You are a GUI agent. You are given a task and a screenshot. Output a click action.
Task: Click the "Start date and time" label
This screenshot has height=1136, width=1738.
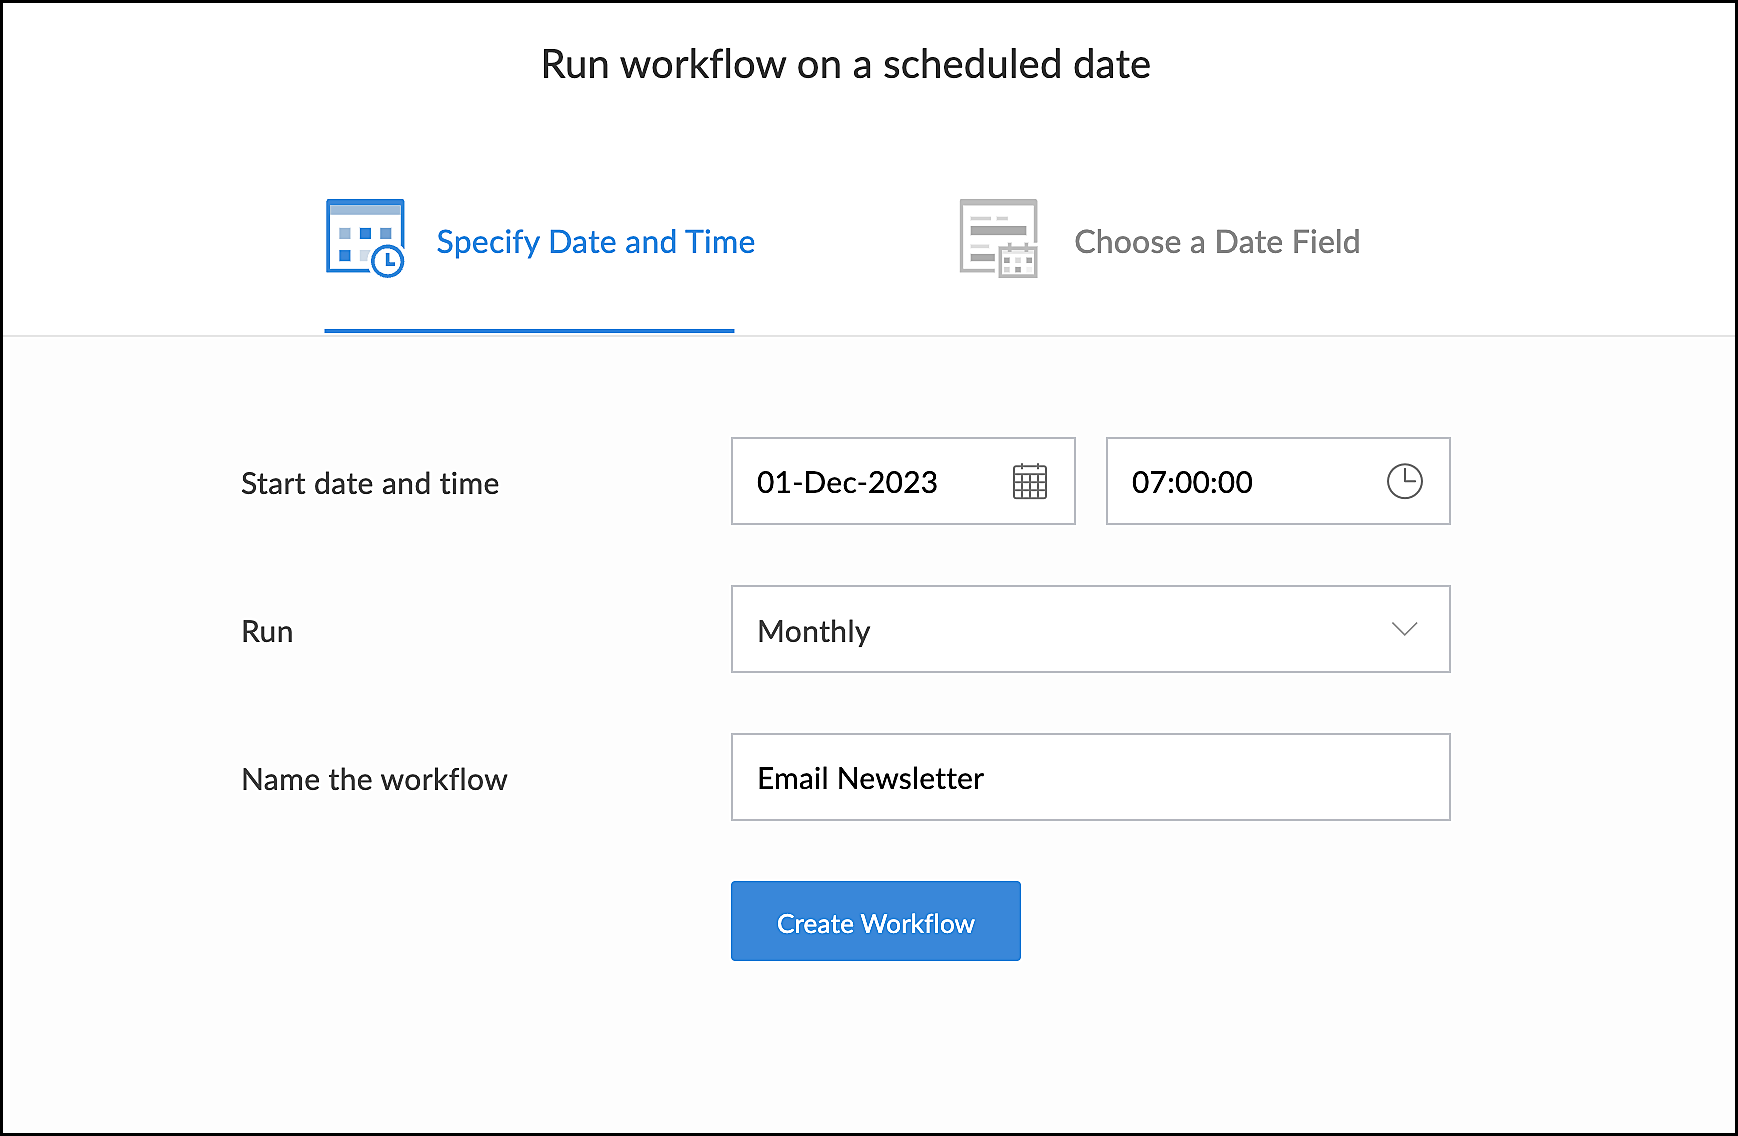point(370,484)
